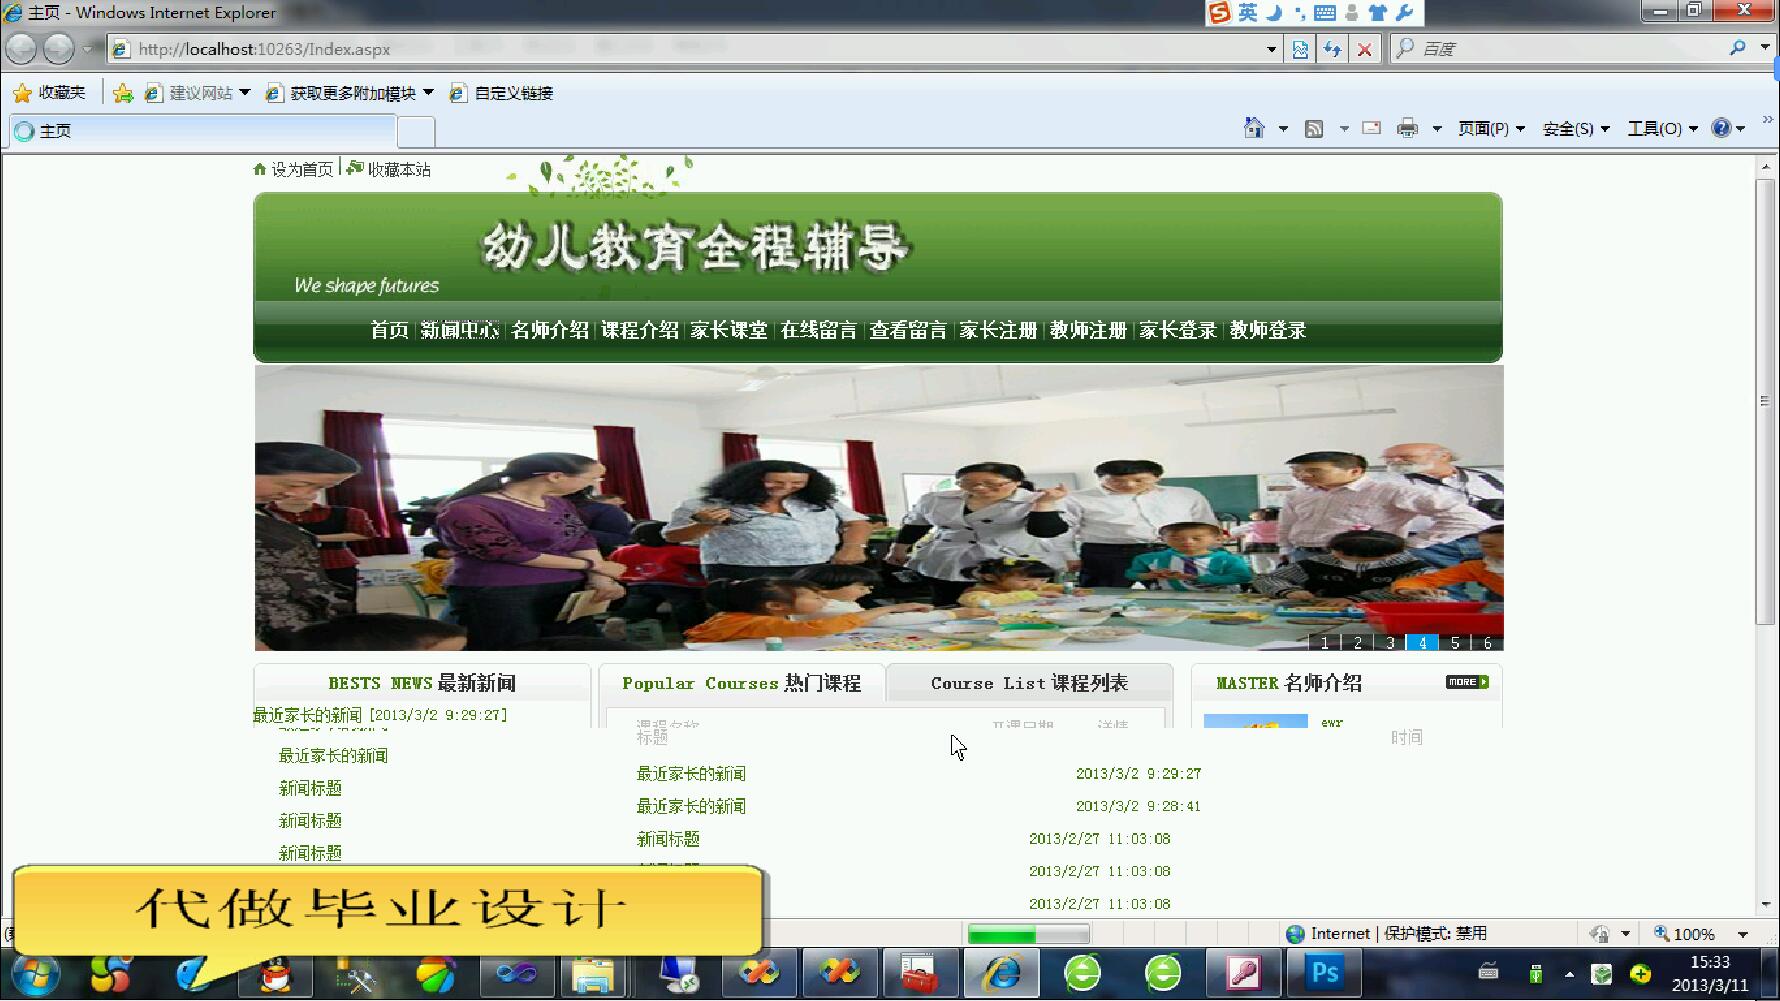Open 名师介绍 navigation link
The image size is (1780, 1001).
tap(550, 330)
